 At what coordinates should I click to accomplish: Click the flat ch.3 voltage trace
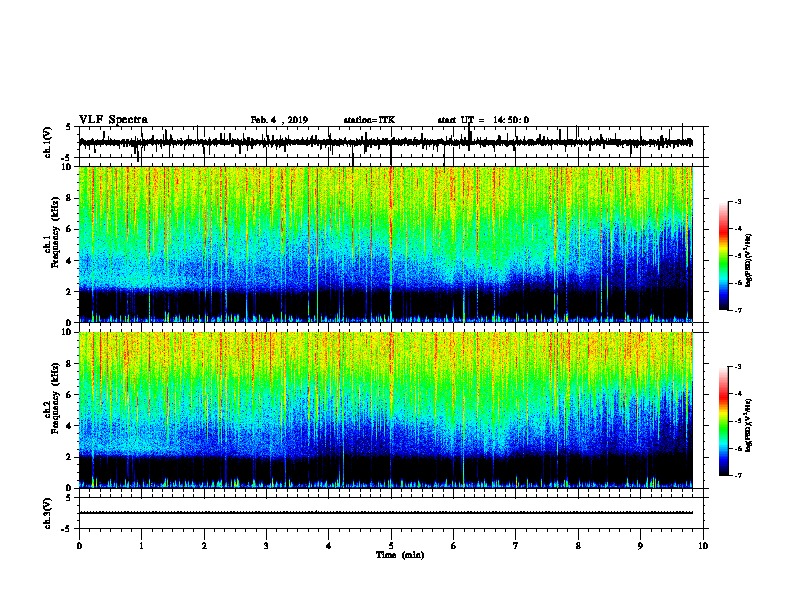[x=385, y=513]
